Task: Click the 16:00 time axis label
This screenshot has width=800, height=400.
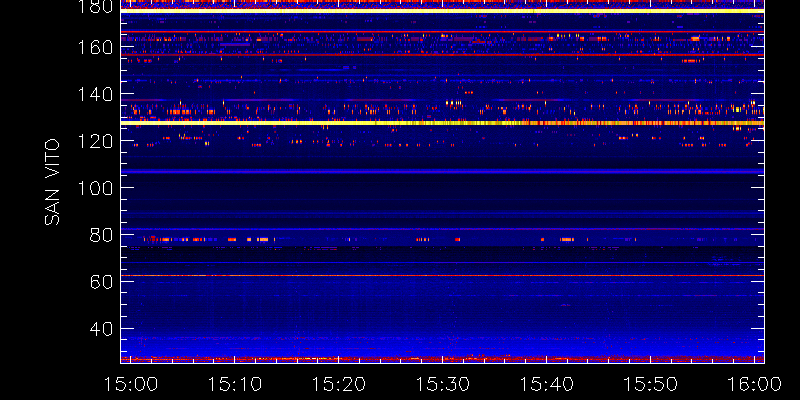Action: (755, 384)
